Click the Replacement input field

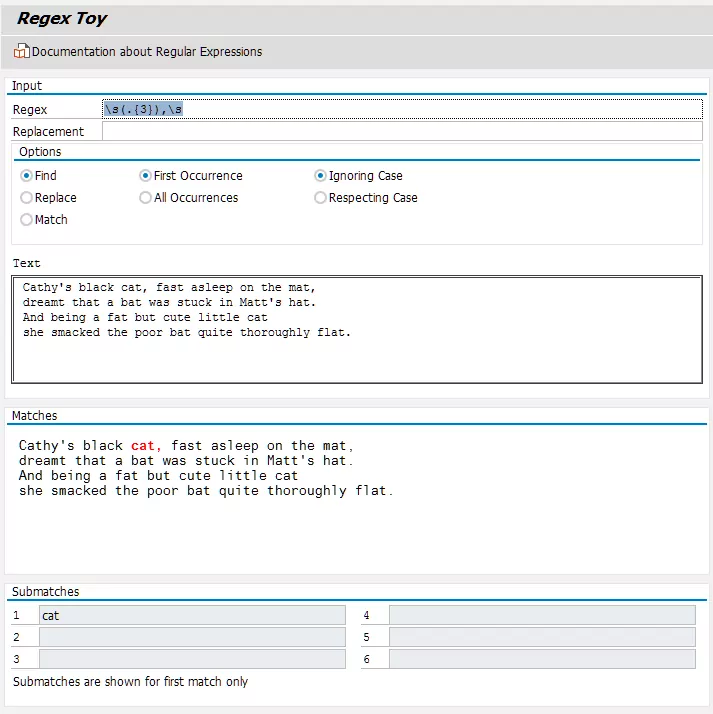tap(400, 131)
